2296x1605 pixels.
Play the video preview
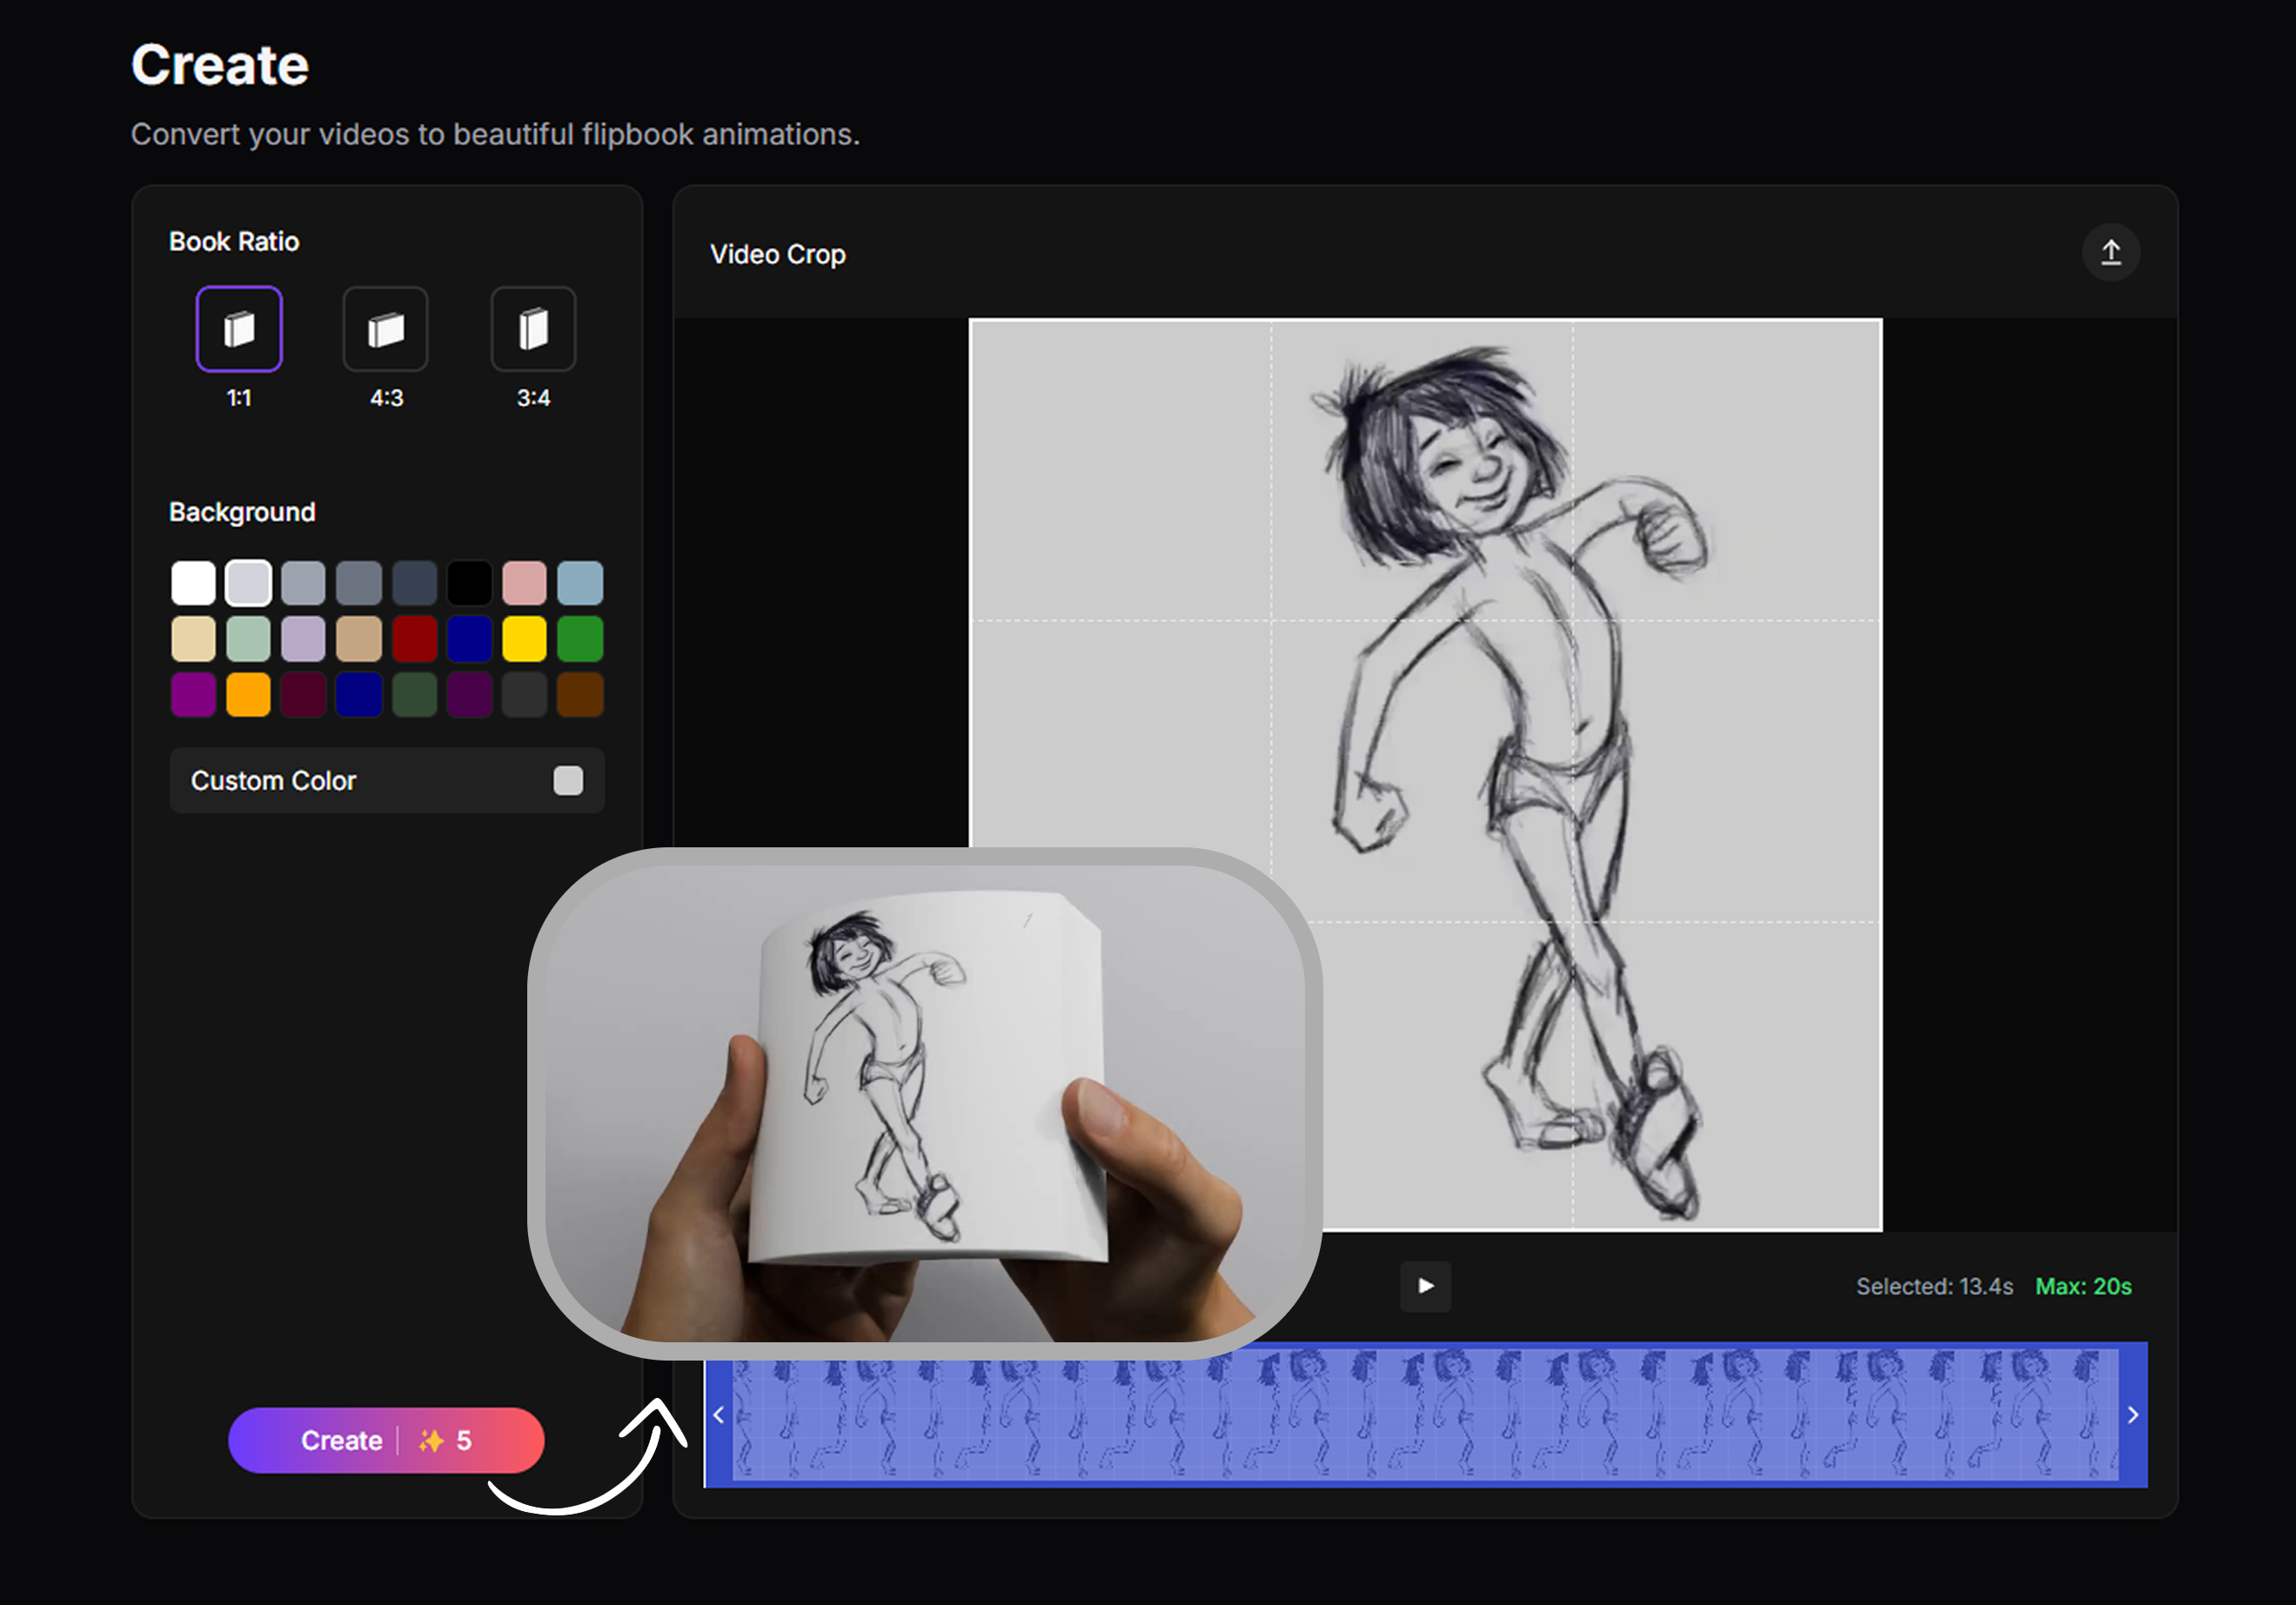(1425, 1285)
